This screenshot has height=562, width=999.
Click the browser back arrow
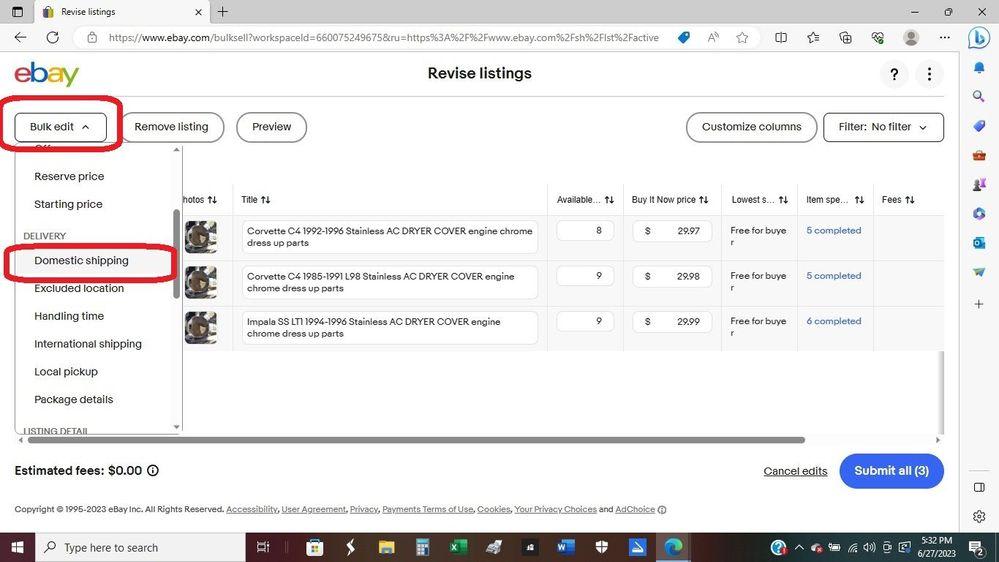point(20,38)
